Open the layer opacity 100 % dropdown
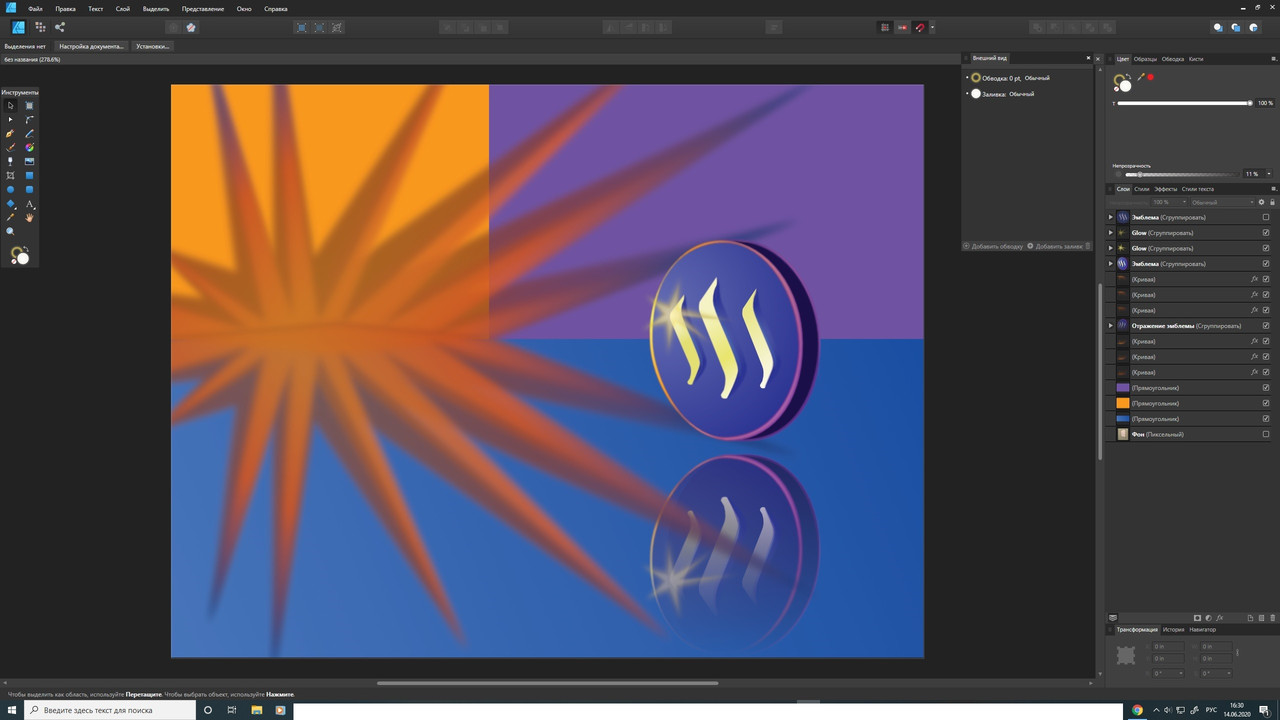Viewport: 1280px width, 720px height. coord(1168,202)
